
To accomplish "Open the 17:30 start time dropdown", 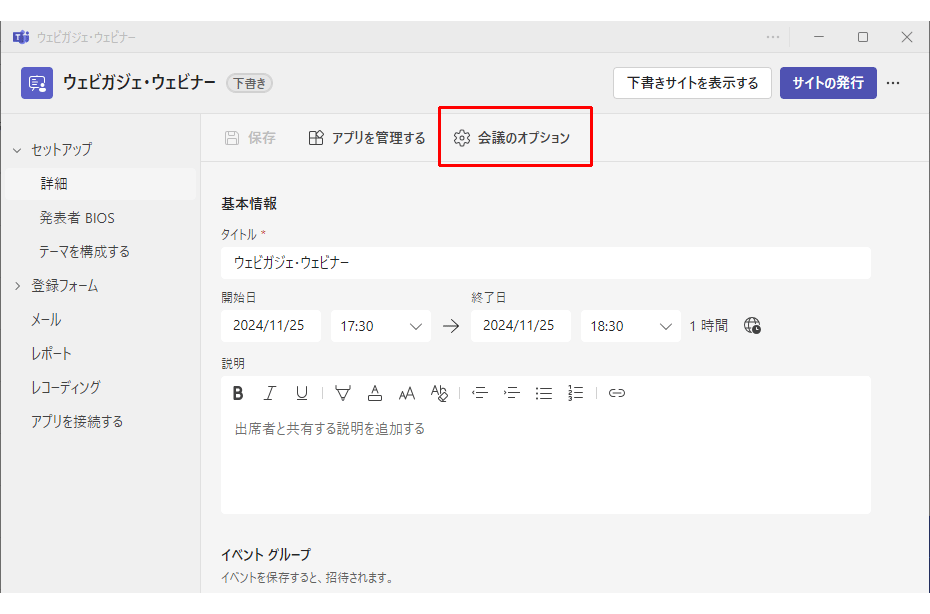I will 380,325.
